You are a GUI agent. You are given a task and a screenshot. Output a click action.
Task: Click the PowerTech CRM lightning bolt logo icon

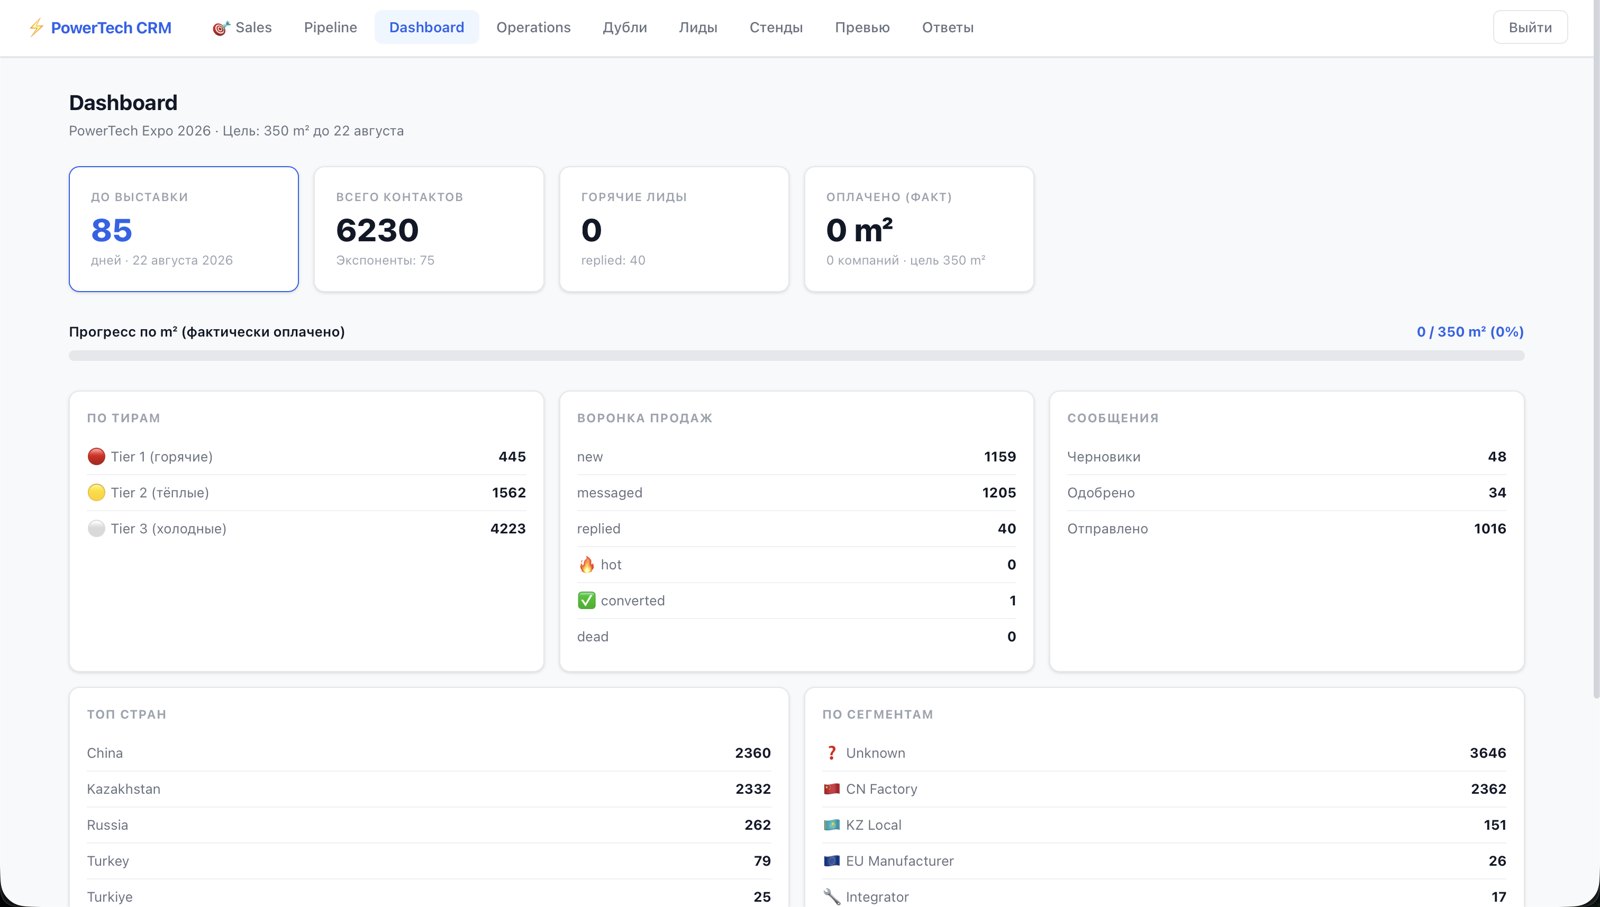[36, 28]
